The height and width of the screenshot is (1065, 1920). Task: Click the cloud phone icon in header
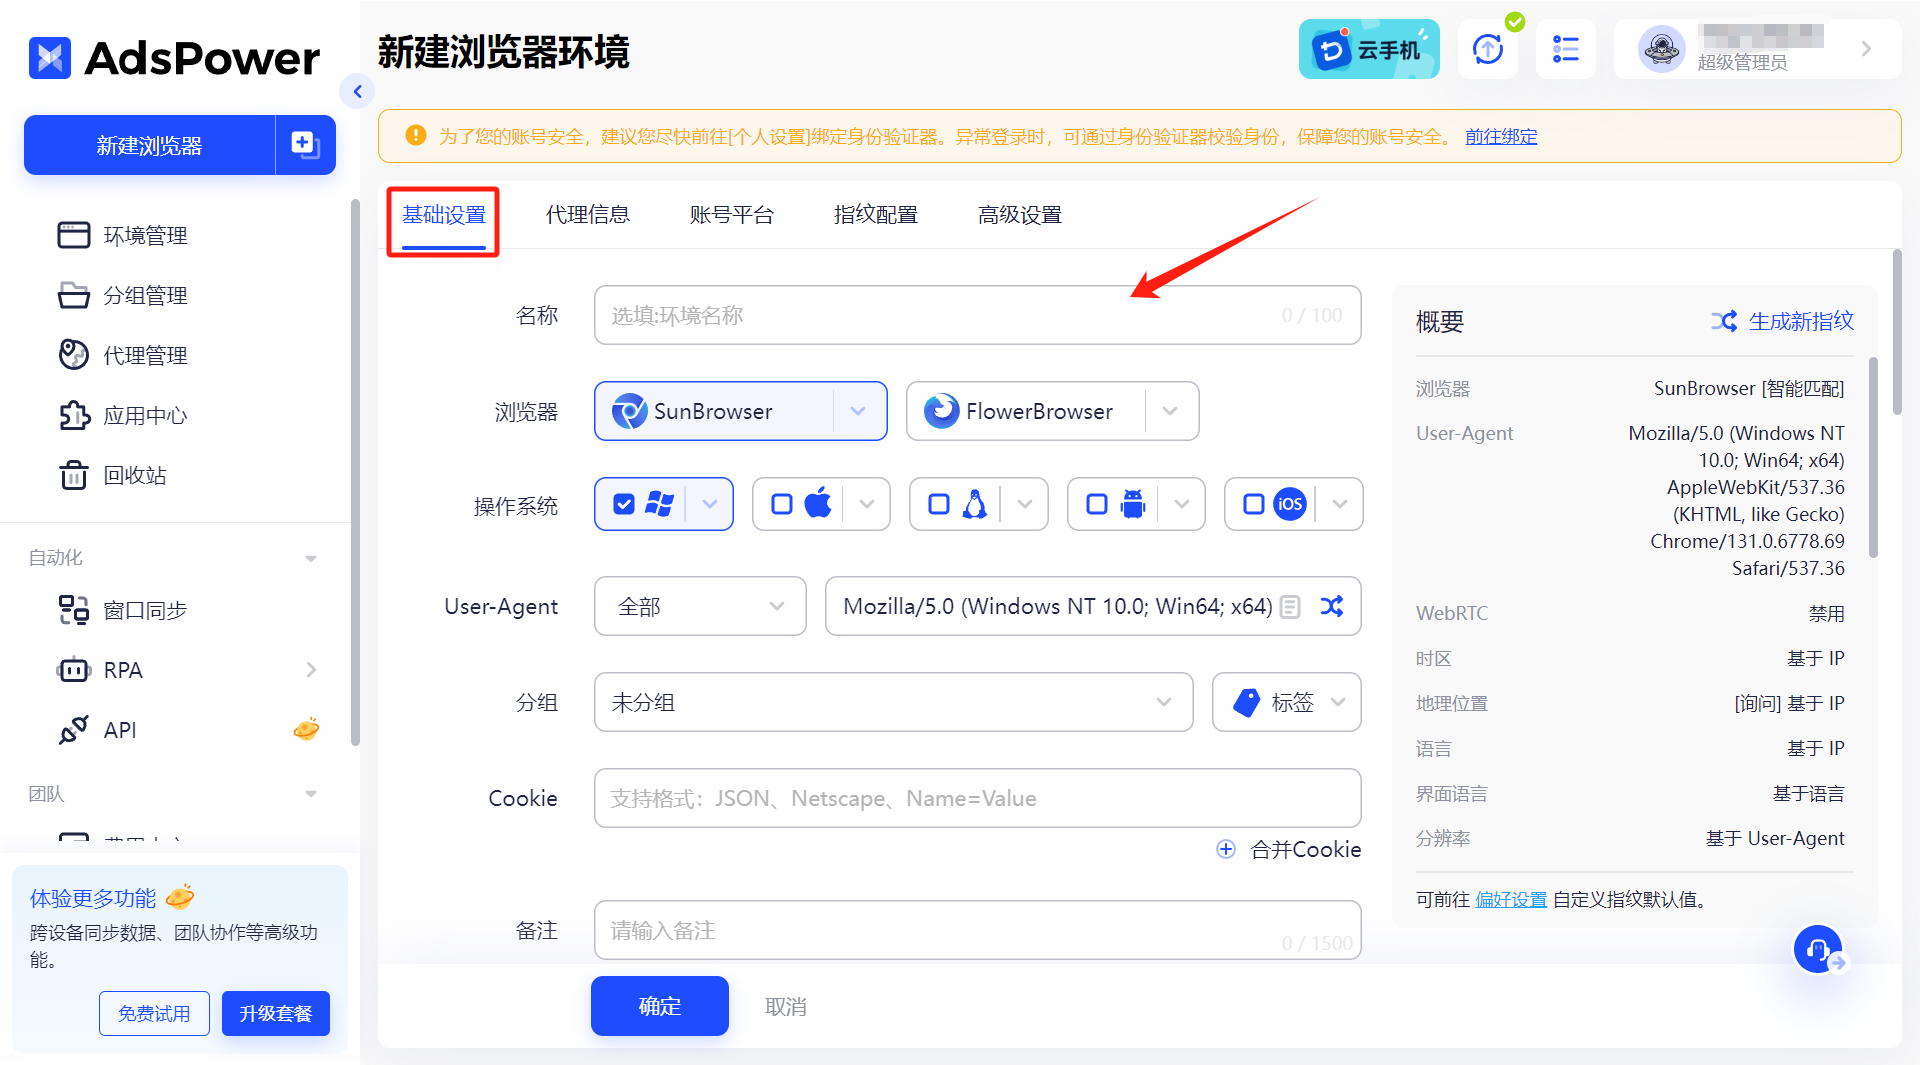1368,49
